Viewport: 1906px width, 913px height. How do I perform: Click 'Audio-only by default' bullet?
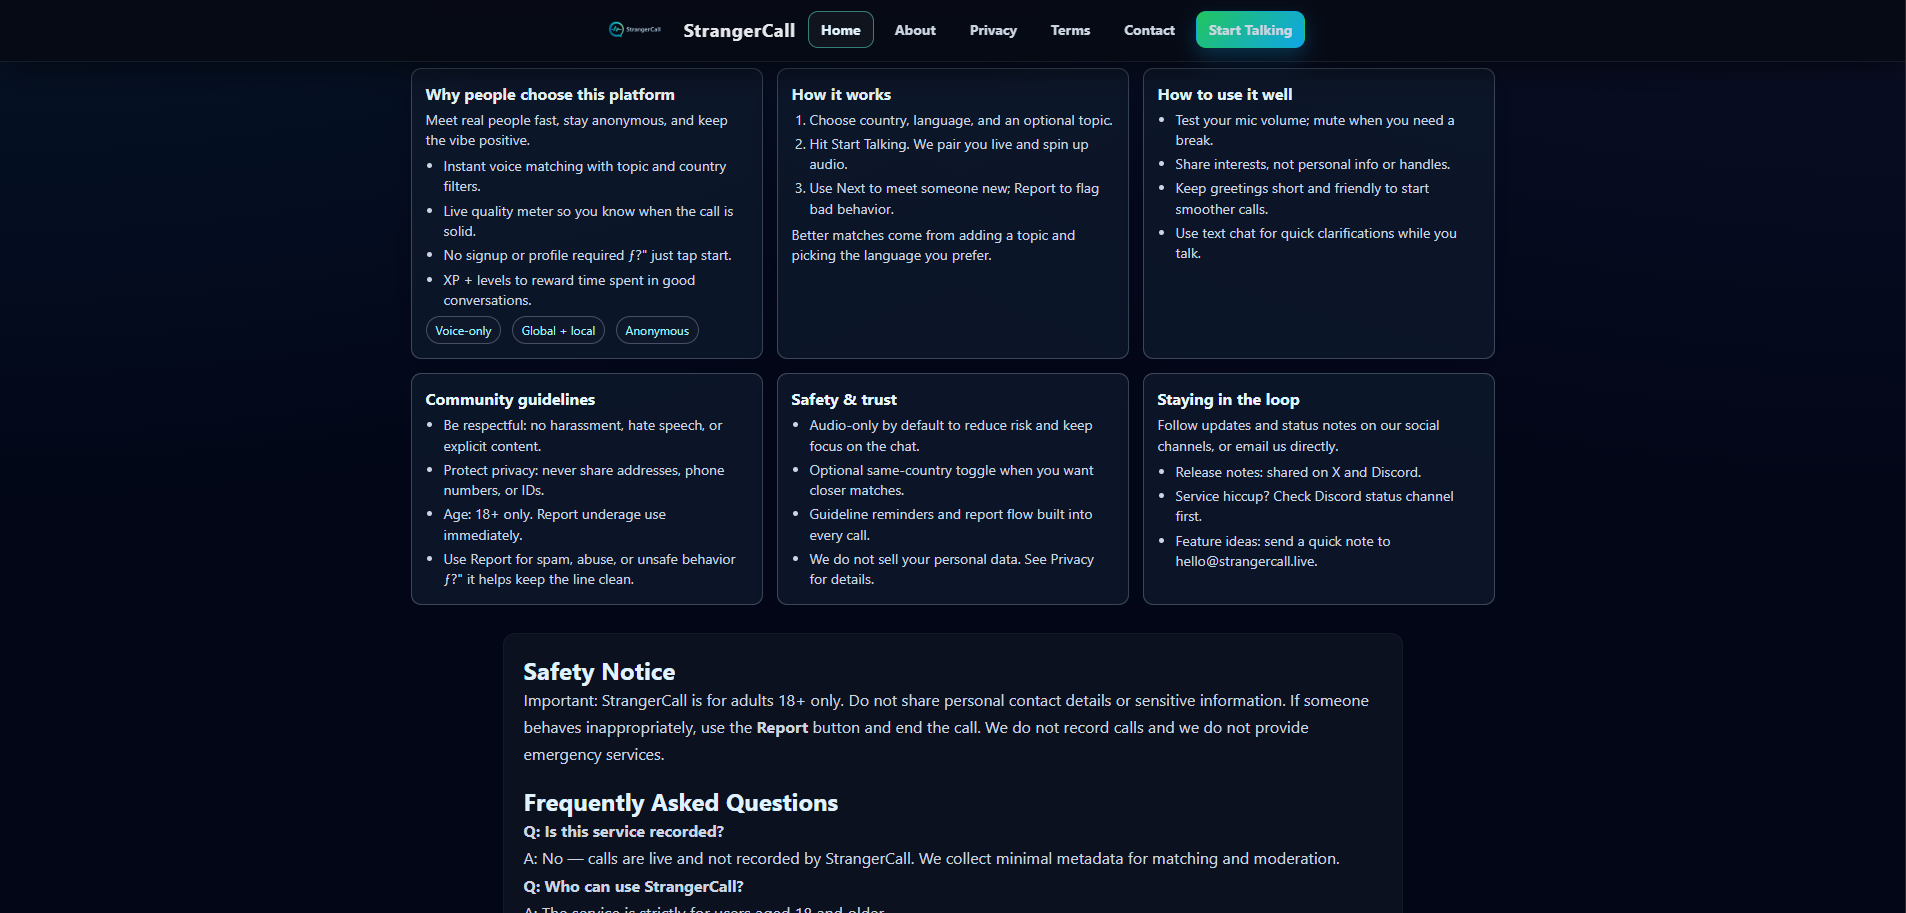(951, 436)
